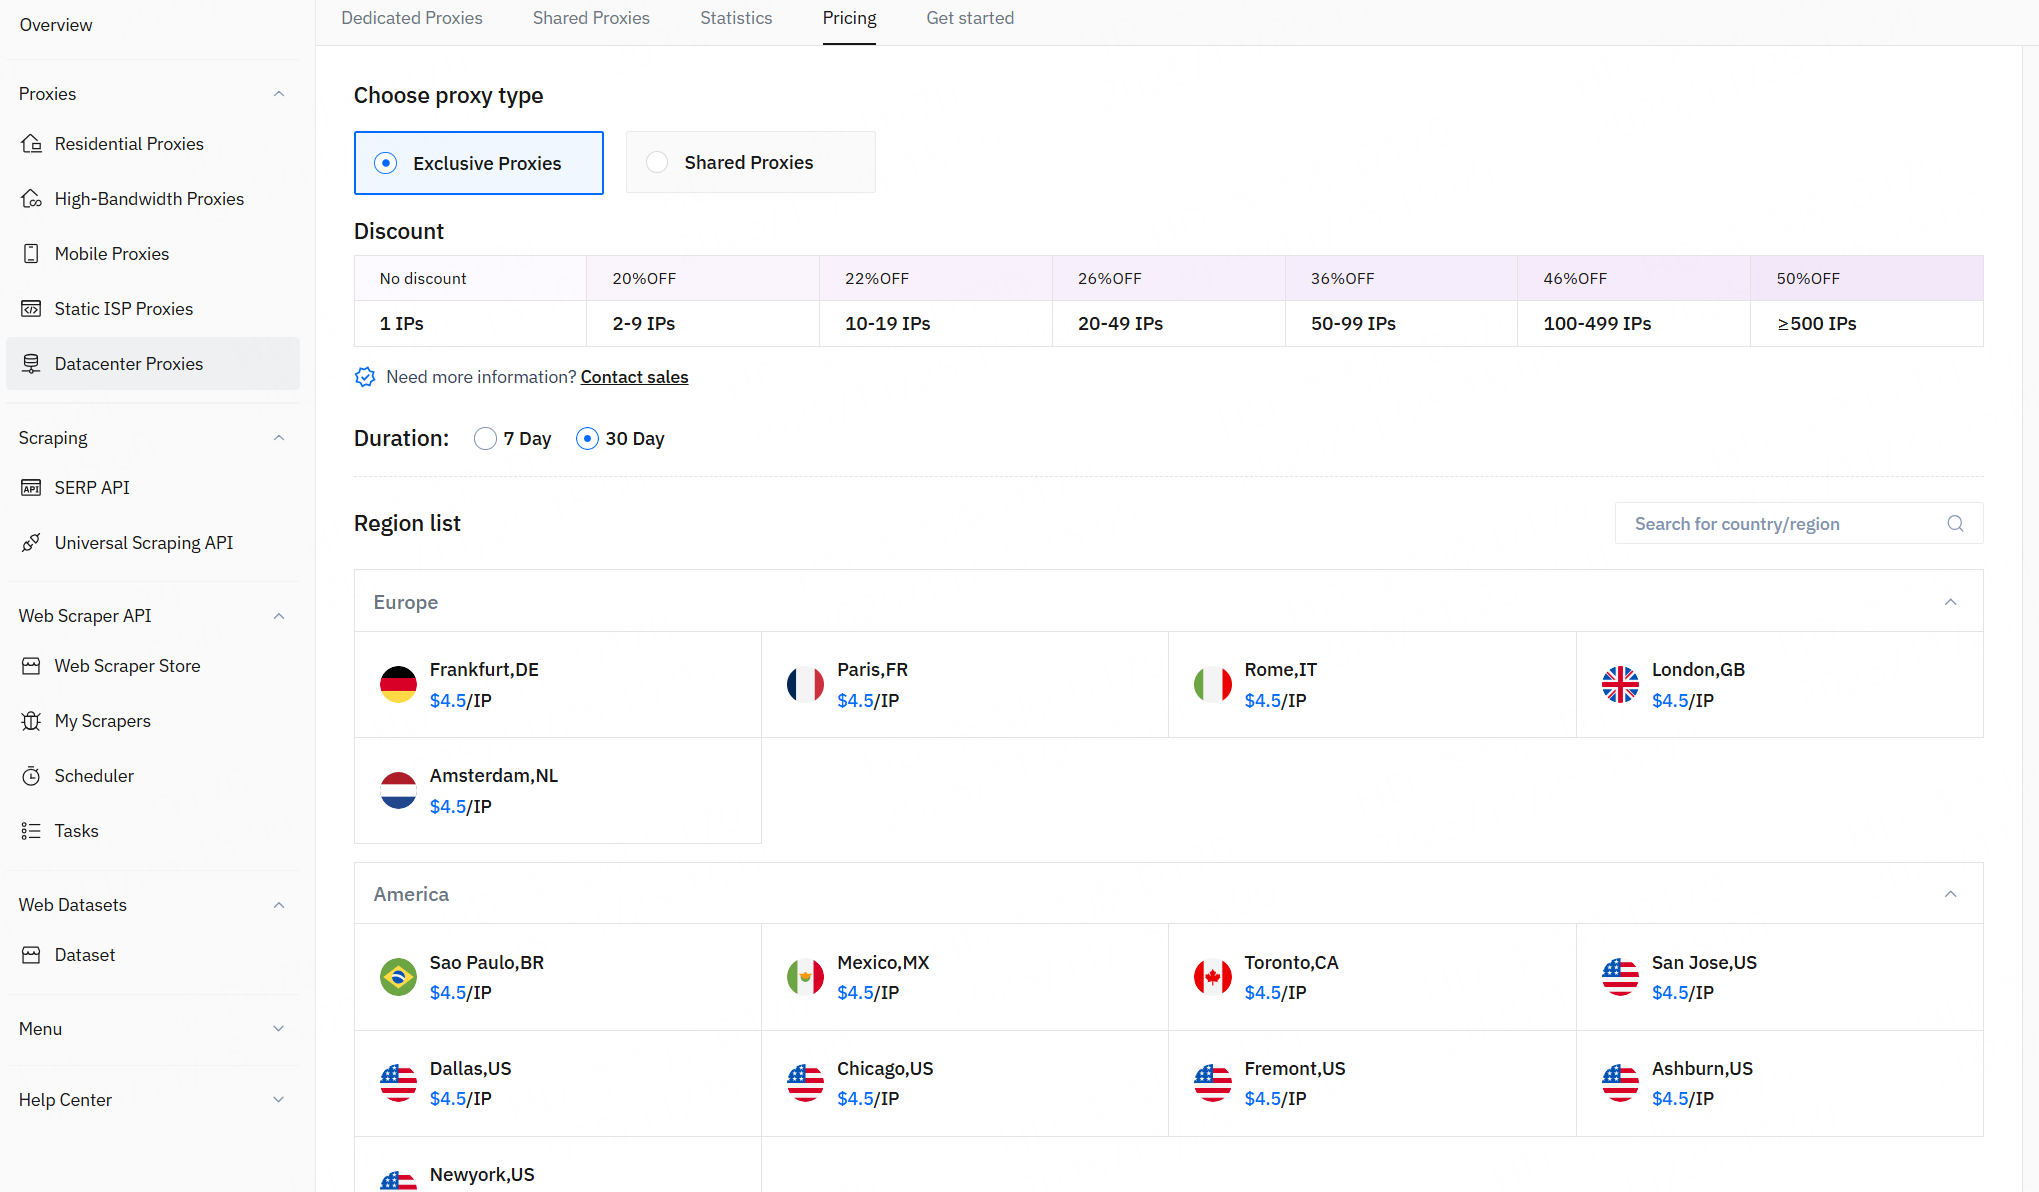This screenshot has height=1192, width=2039.
Task: Click the My Scrapers bug icon
Action: [31, 721]
